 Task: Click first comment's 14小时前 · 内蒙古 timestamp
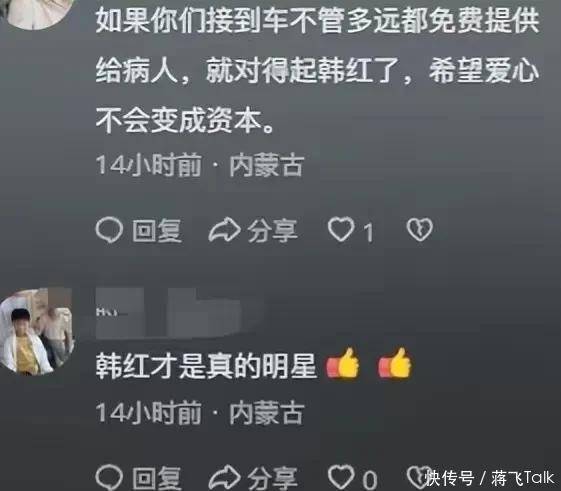200,165
